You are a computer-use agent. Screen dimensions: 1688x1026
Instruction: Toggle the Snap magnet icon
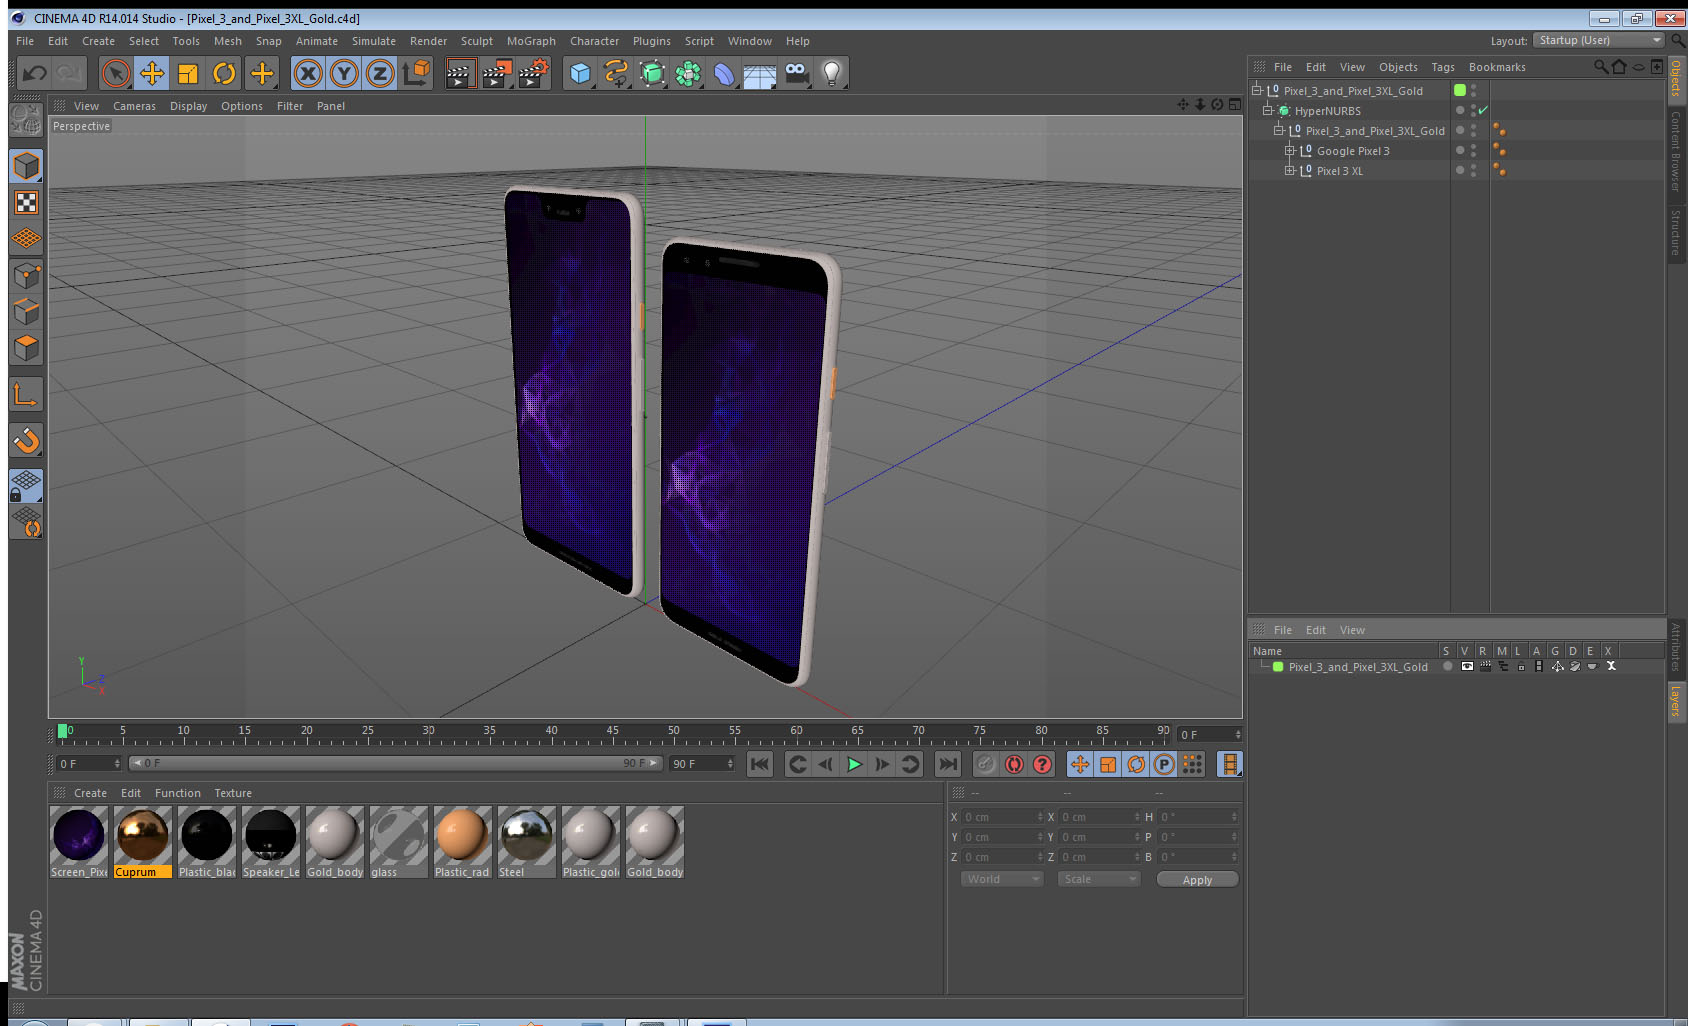click(x=26, y=440)
